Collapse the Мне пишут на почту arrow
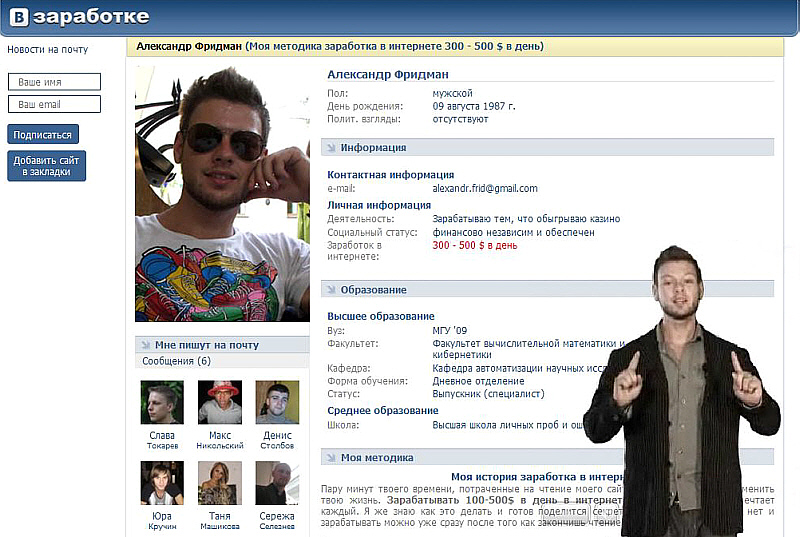800x537 pixels. coord(145,345)
